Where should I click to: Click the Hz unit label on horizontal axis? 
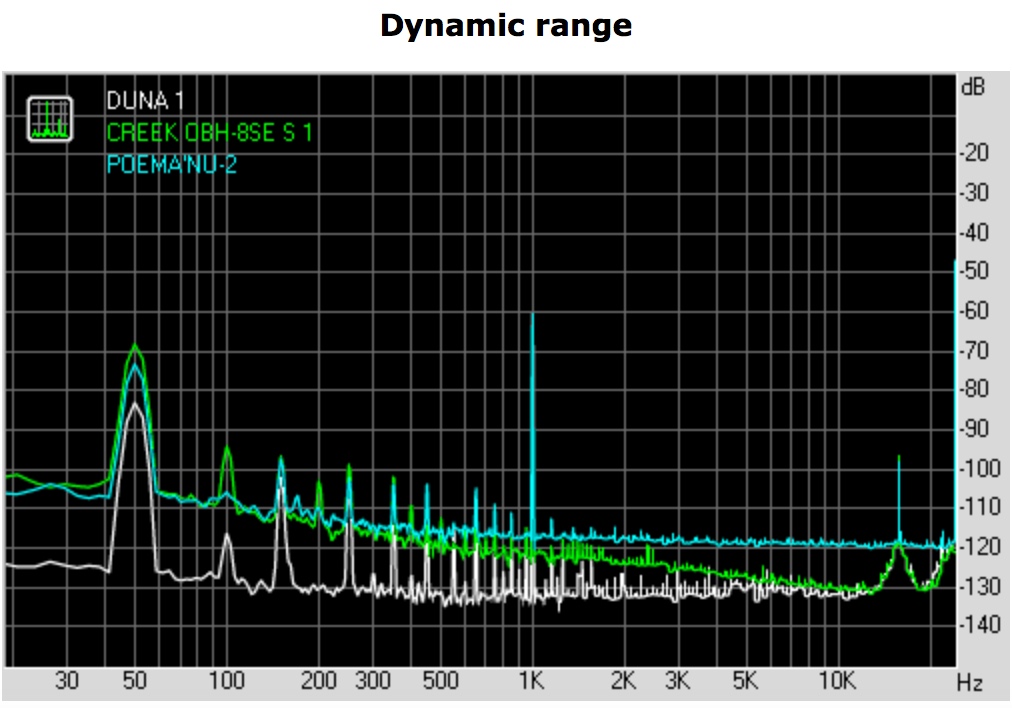point(969,684)
